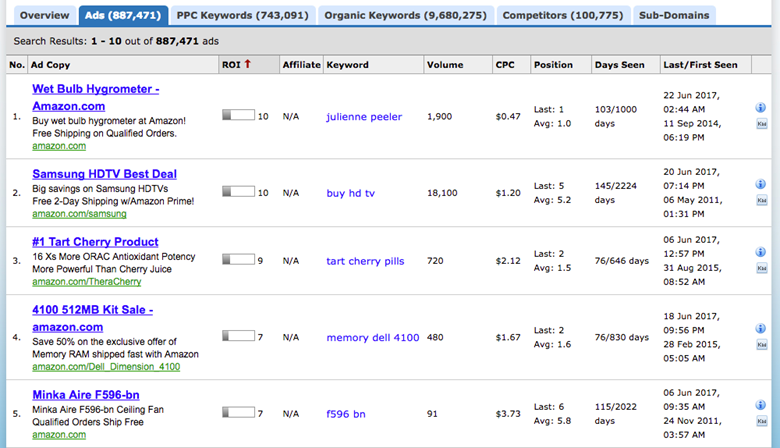Click KW icon in Tart Cherry row
780x448 pixels.
[x=762, y=268]
